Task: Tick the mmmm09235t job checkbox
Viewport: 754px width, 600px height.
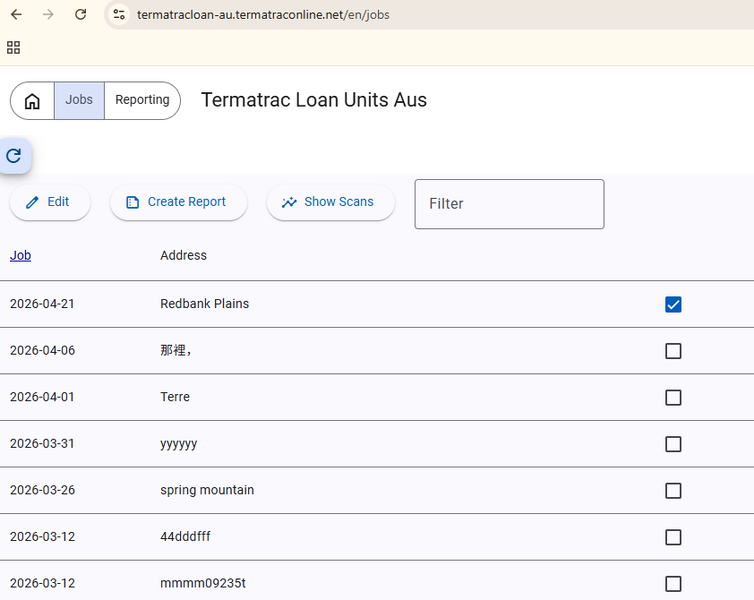Action: pos(673,584)
